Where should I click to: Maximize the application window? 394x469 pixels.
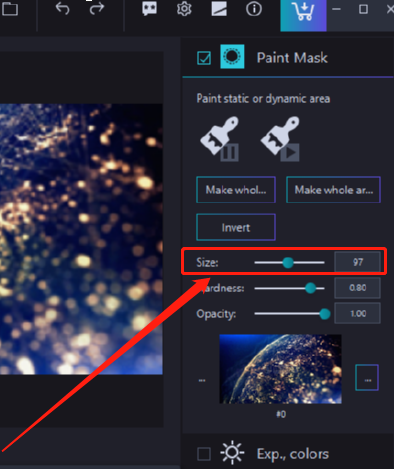(x=363, y=9)
